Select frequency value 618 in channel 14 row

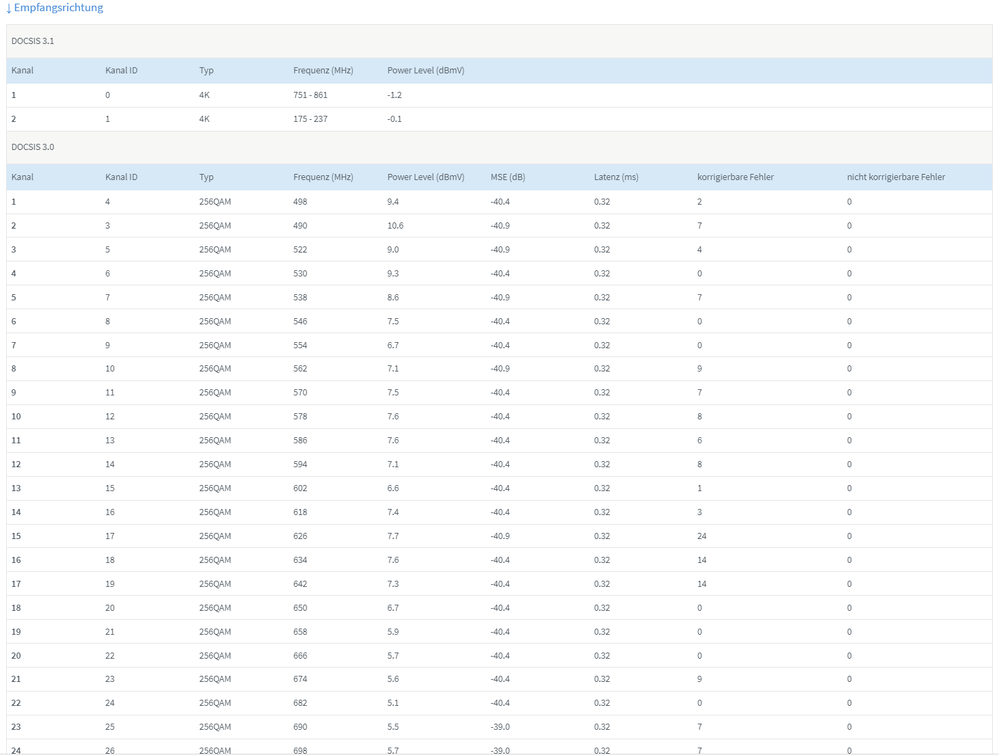click(300, 512)
